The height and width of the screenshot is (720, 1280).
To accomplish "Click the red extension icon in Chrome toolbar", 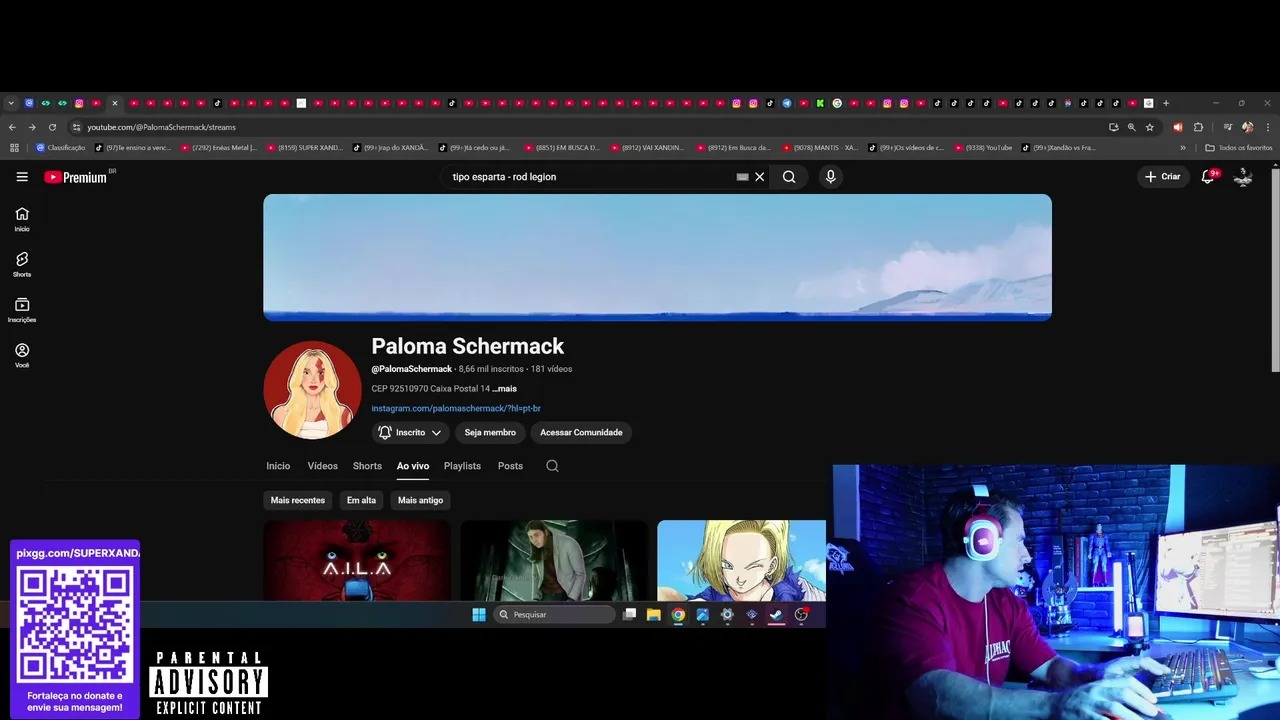I will pos(1178,127).
